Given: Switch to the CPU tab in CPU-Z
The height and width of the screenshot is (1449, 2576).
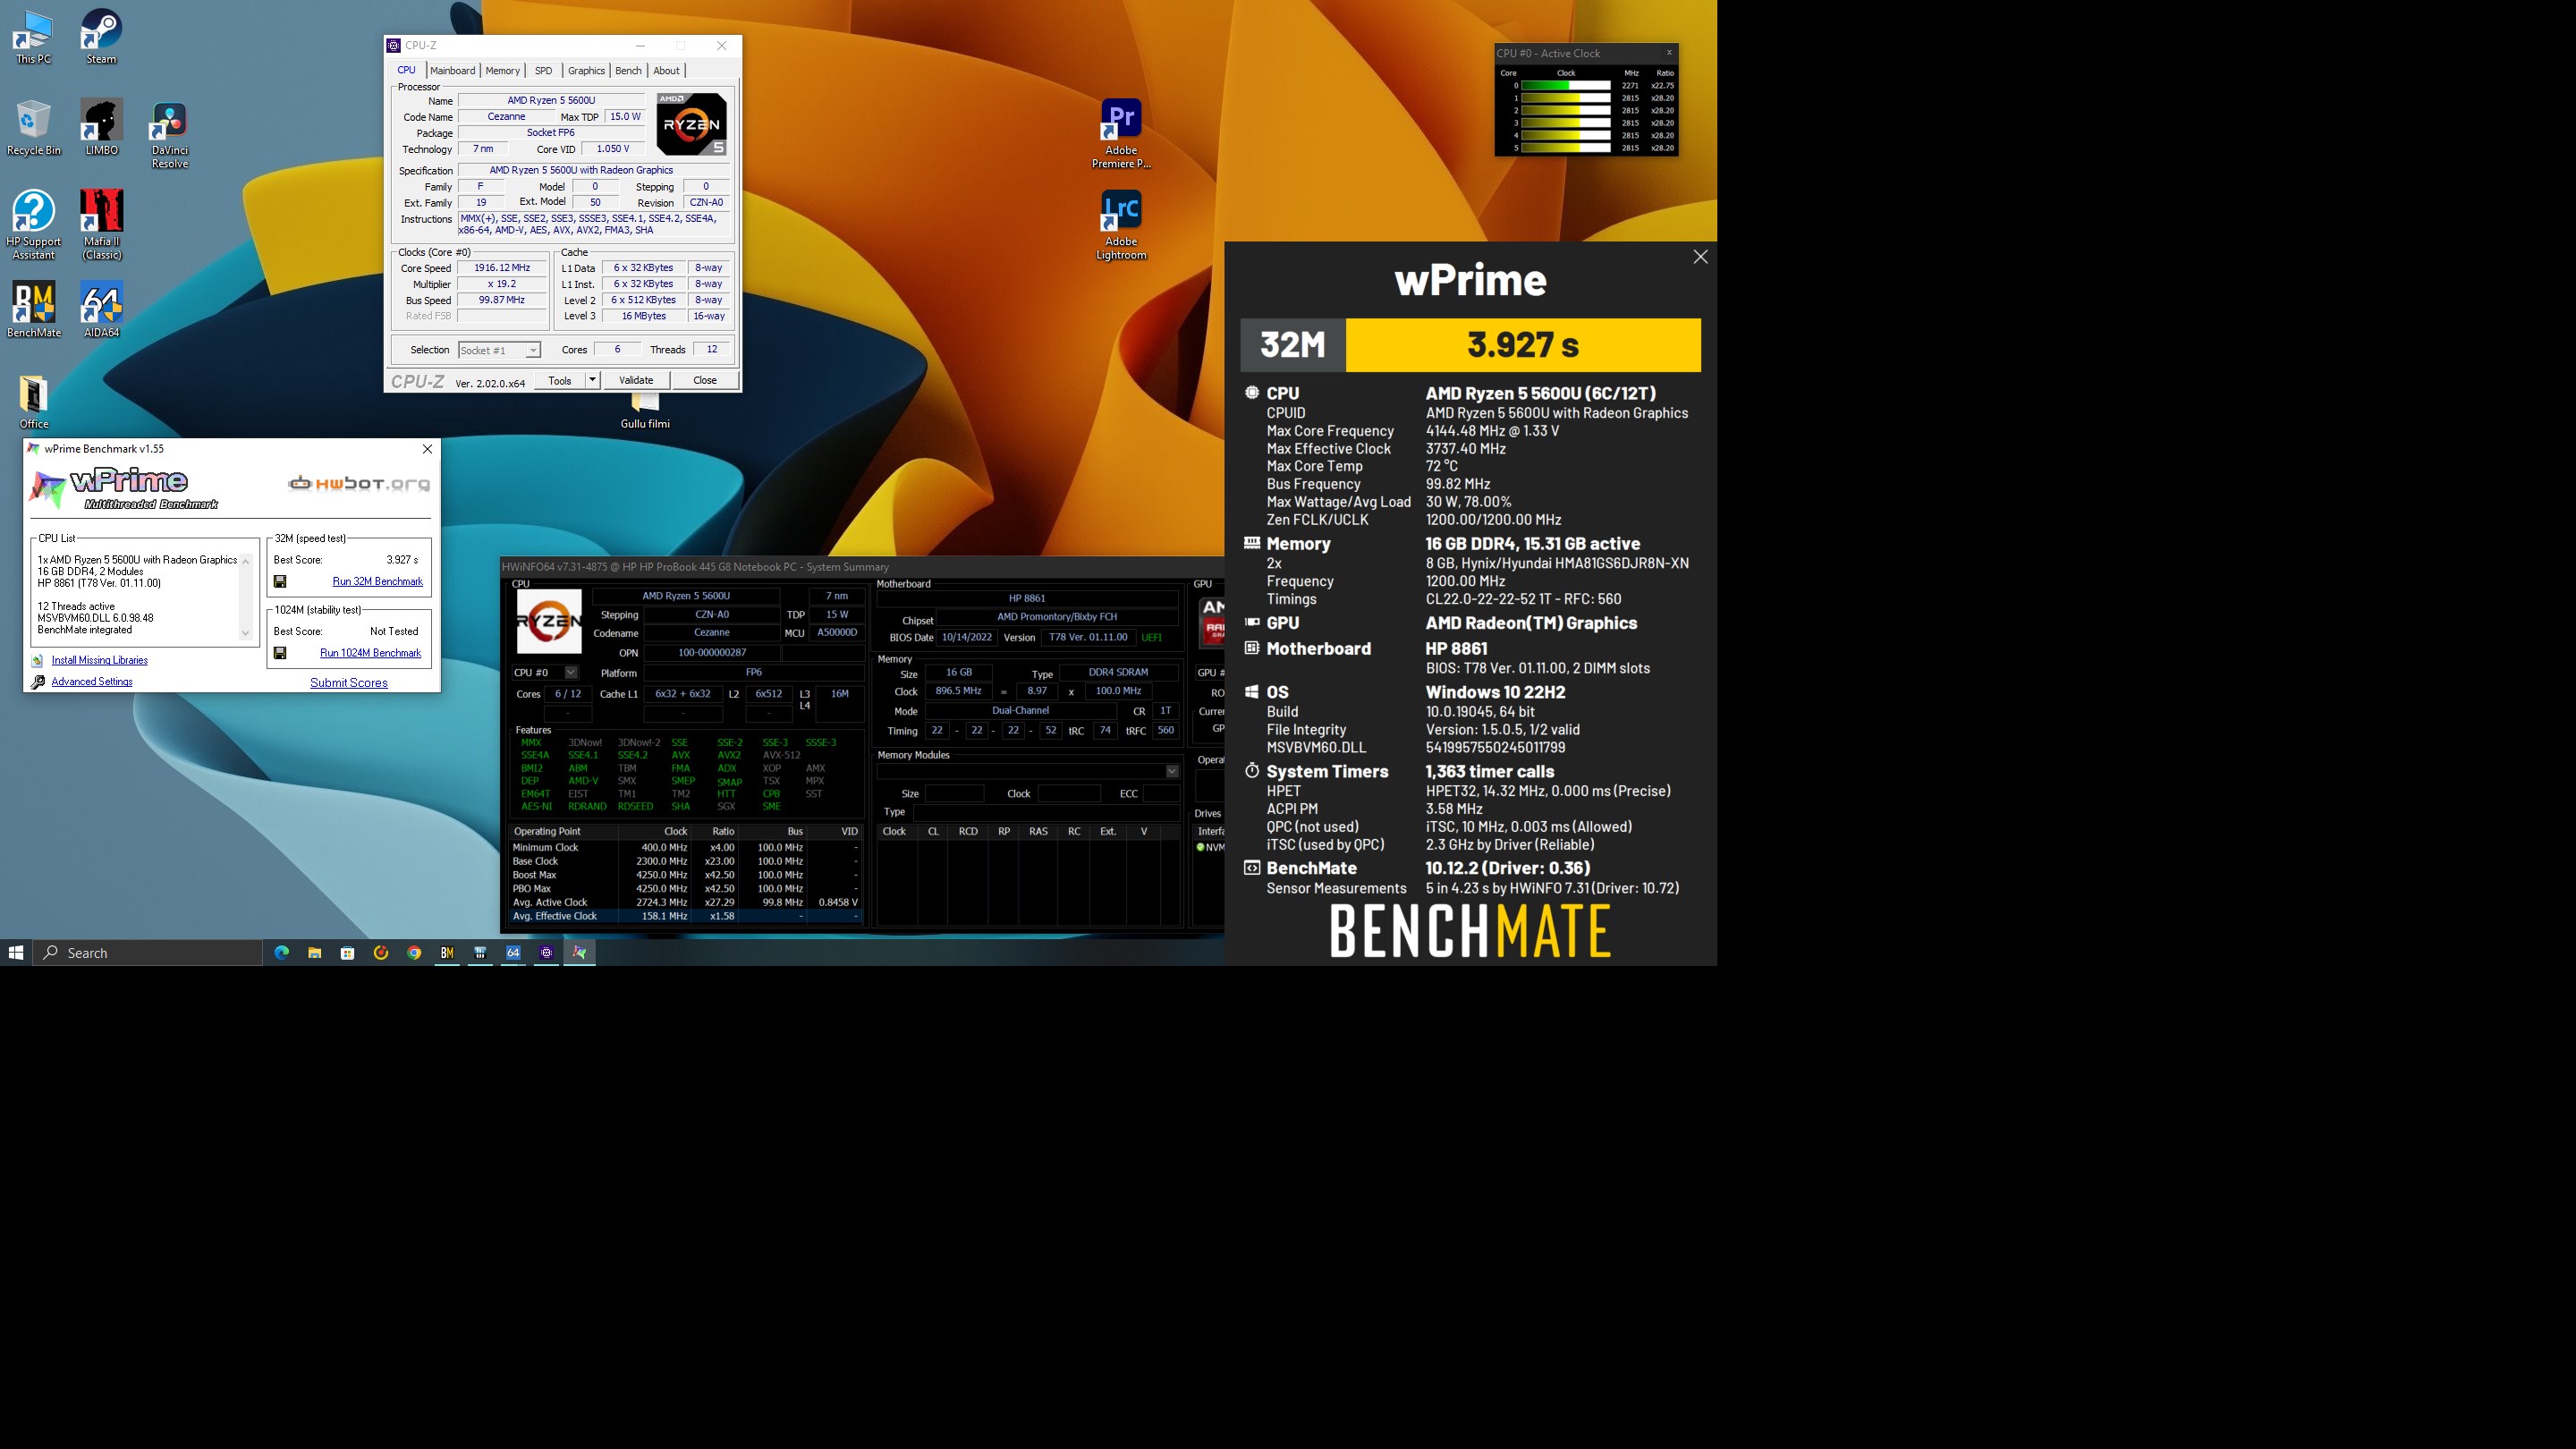Looking at the screenshot, I should 406,71.
